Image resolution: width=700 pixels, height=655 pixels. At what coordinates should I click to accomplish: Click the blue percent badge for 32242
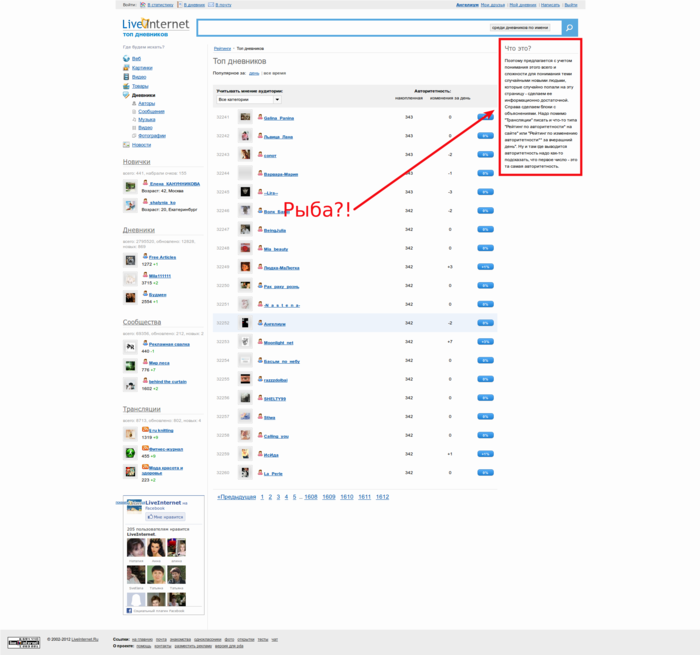(x=485, y=136)
